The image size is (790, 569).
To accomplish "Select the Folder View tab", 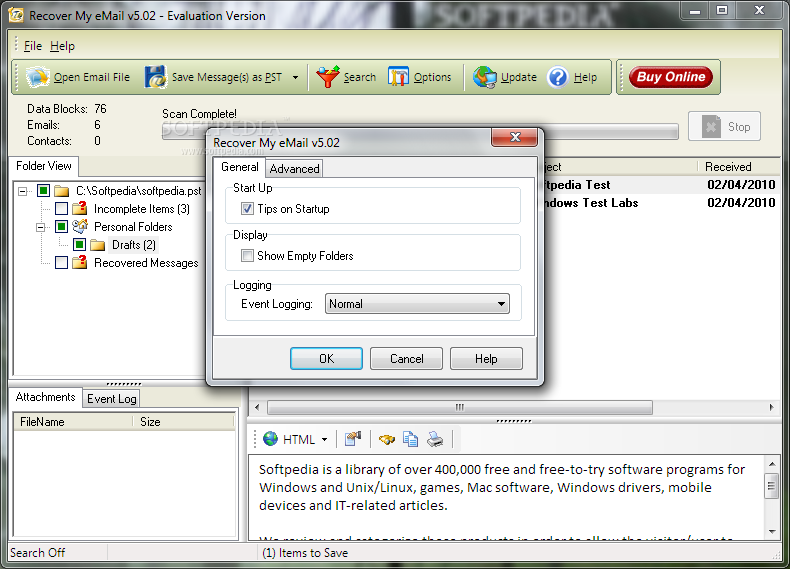I will [x=44, y=166].
